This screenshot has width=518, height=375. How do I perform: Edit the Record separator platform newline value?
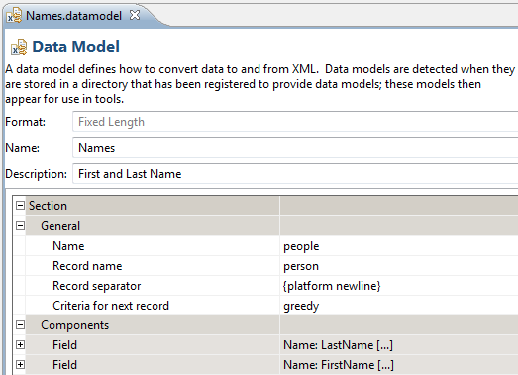pos(331,286)
